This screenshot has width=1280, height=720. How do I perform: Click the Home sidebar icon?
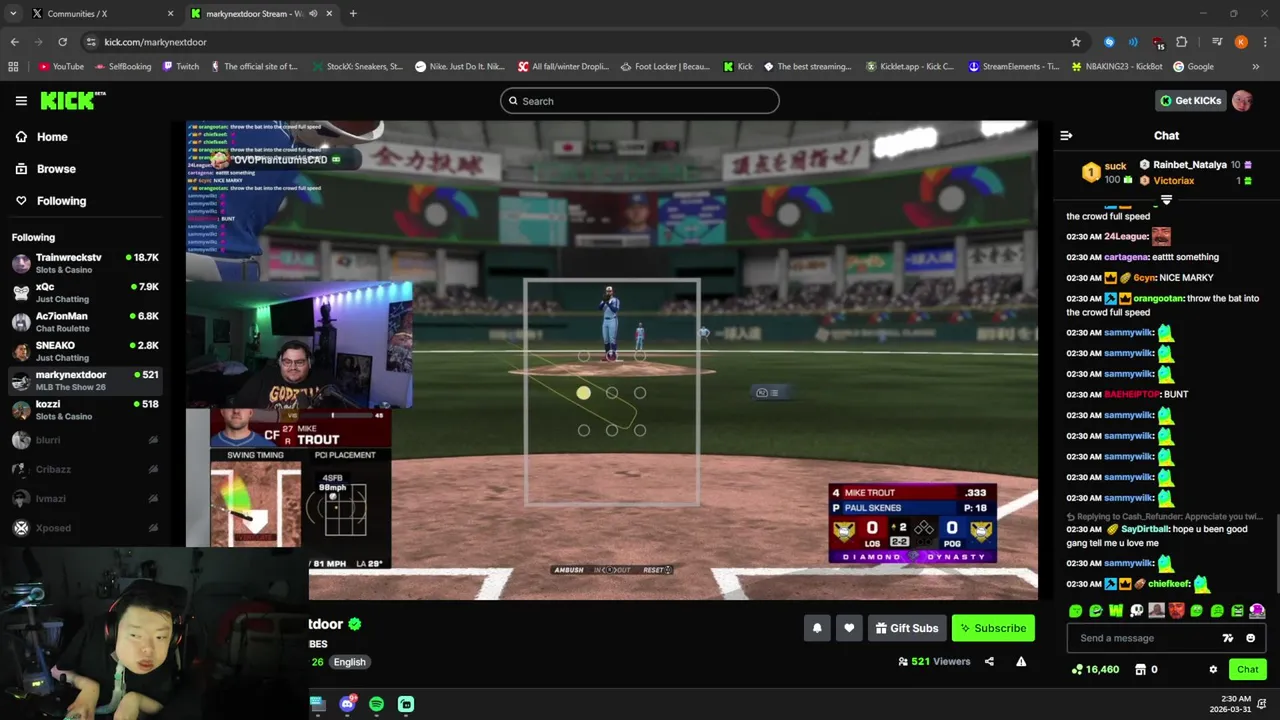point(21,137)
